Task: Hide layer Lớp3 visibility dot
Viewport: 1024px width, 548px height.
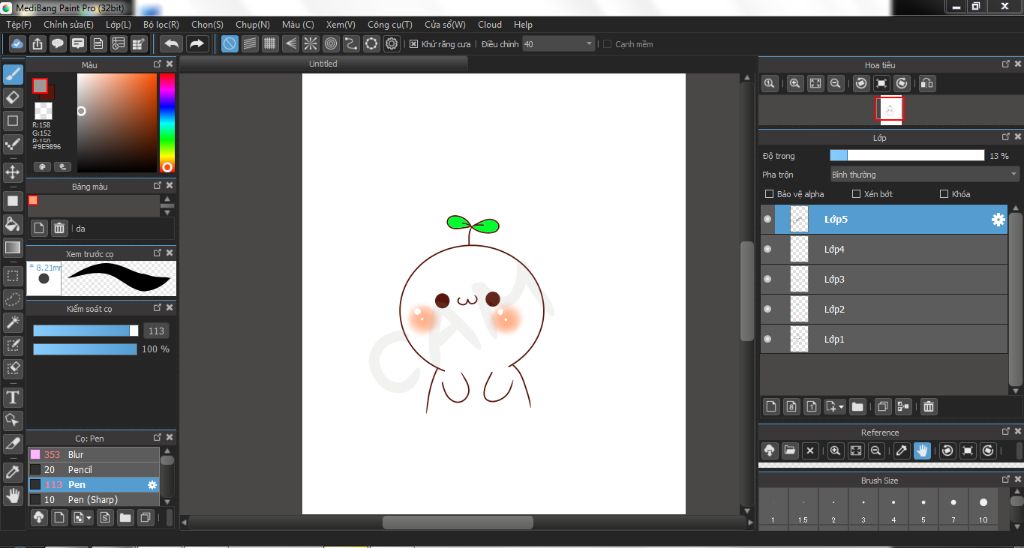Action: pos(767,279)
